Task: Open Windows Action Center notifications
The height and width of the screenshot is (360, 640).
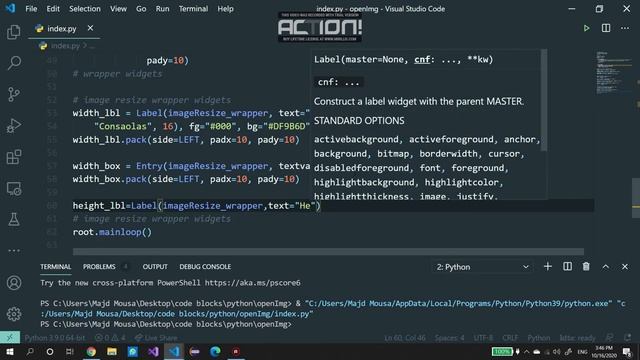Action: (x=627, y=351)
